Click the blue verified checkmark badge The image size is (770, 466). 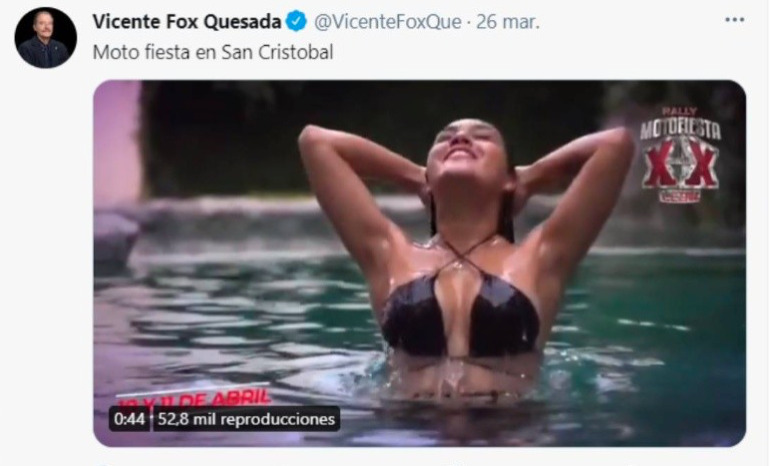296,22
